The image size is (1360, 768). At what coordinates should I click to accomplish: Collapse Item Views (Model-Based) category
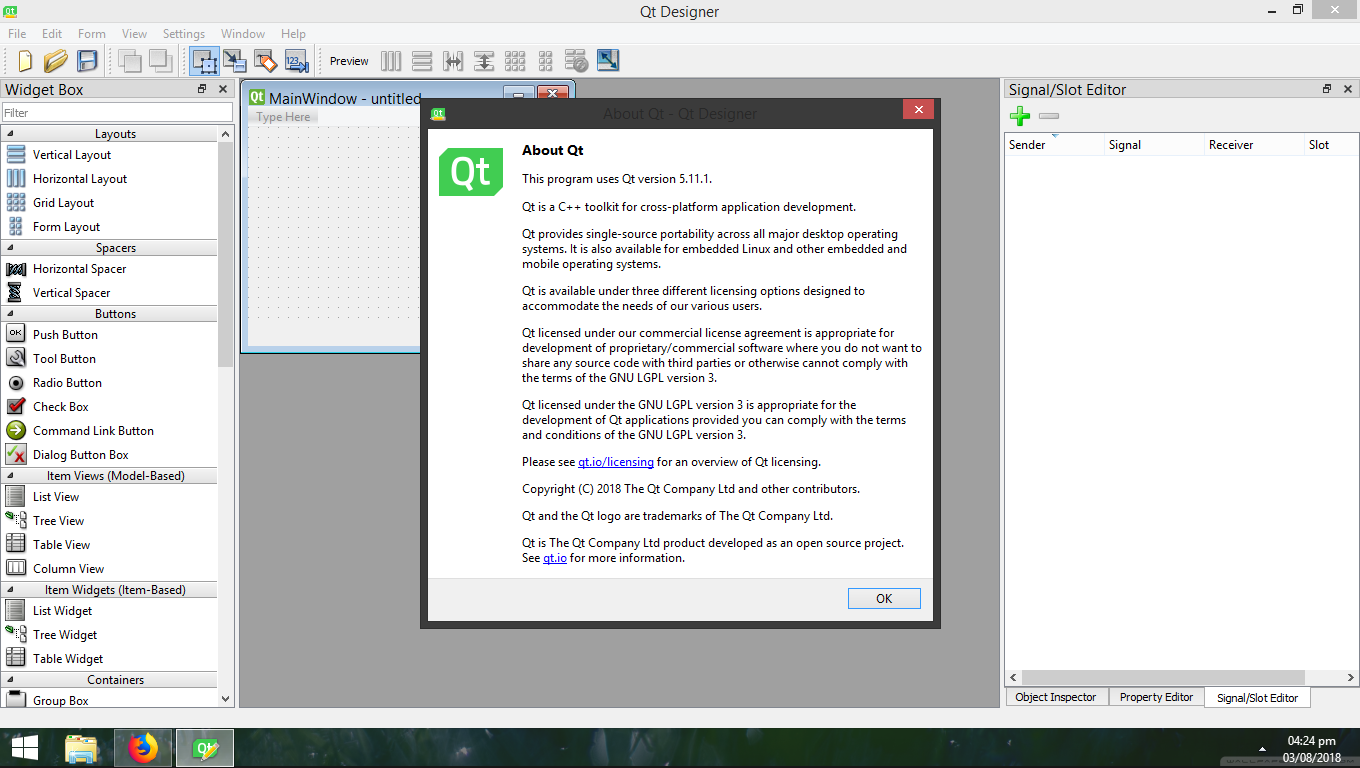109,476
